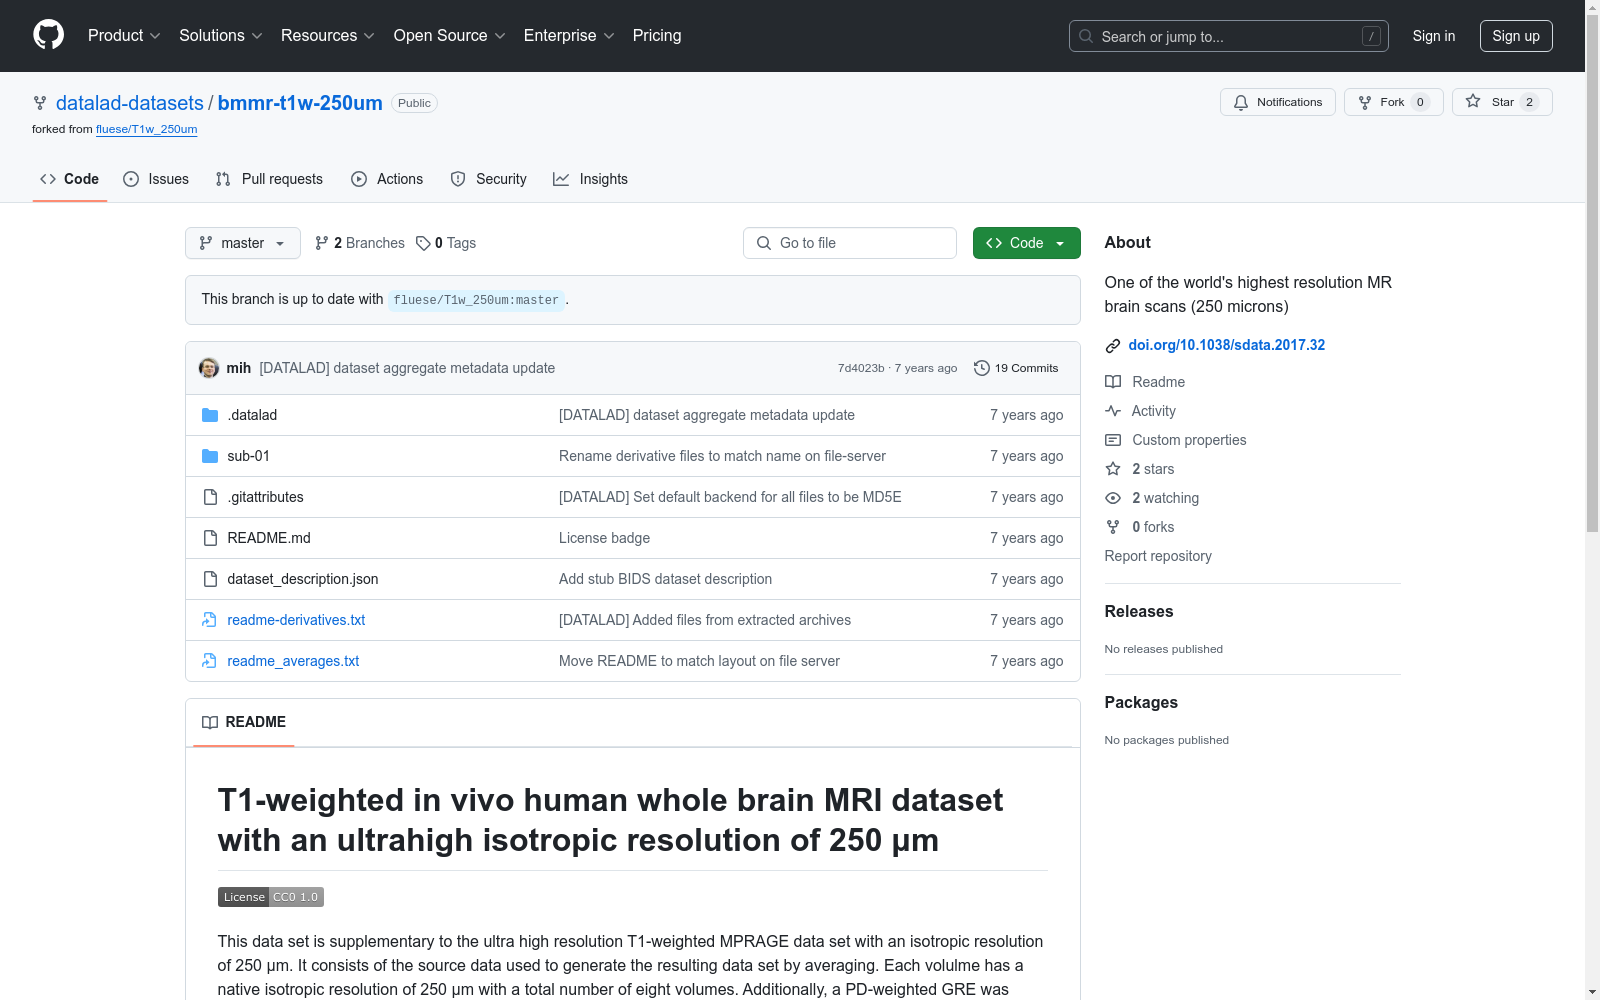Image resolution: width=1600 pixels, height=1000 pixels.
Task: Select the Code tab
Action: pos(70,179)
